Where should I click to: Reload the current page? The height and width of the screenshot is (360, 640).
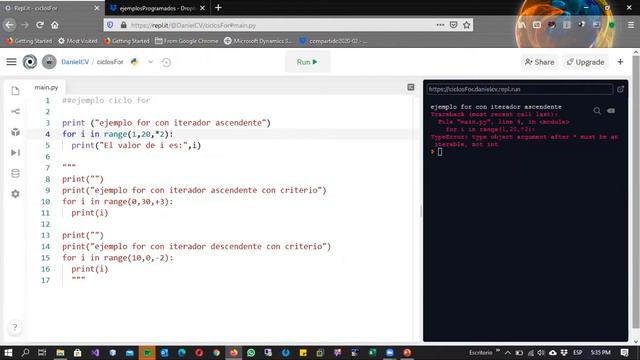click(40, 25)
